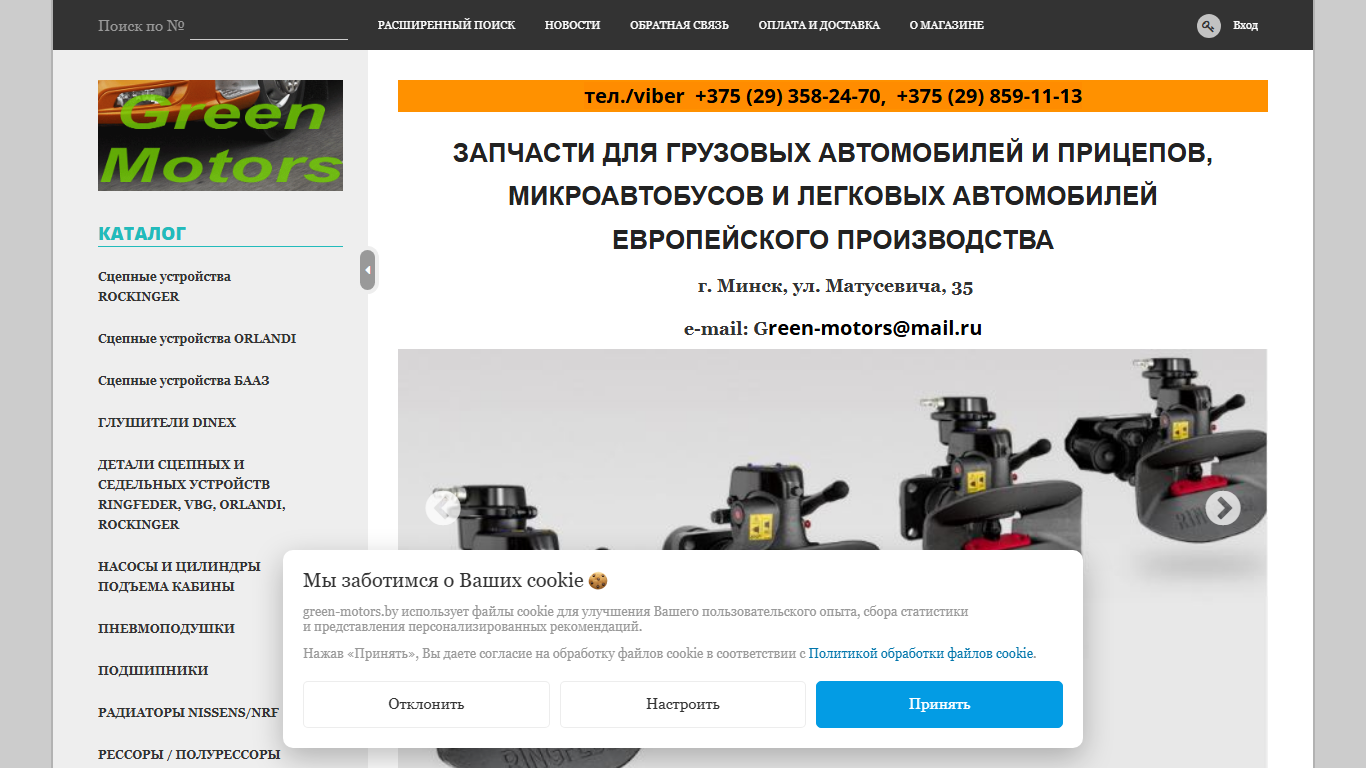Click the address г. Минск, ул. Матусевича, 35
1366x768 pixels.
coord(835,287)
